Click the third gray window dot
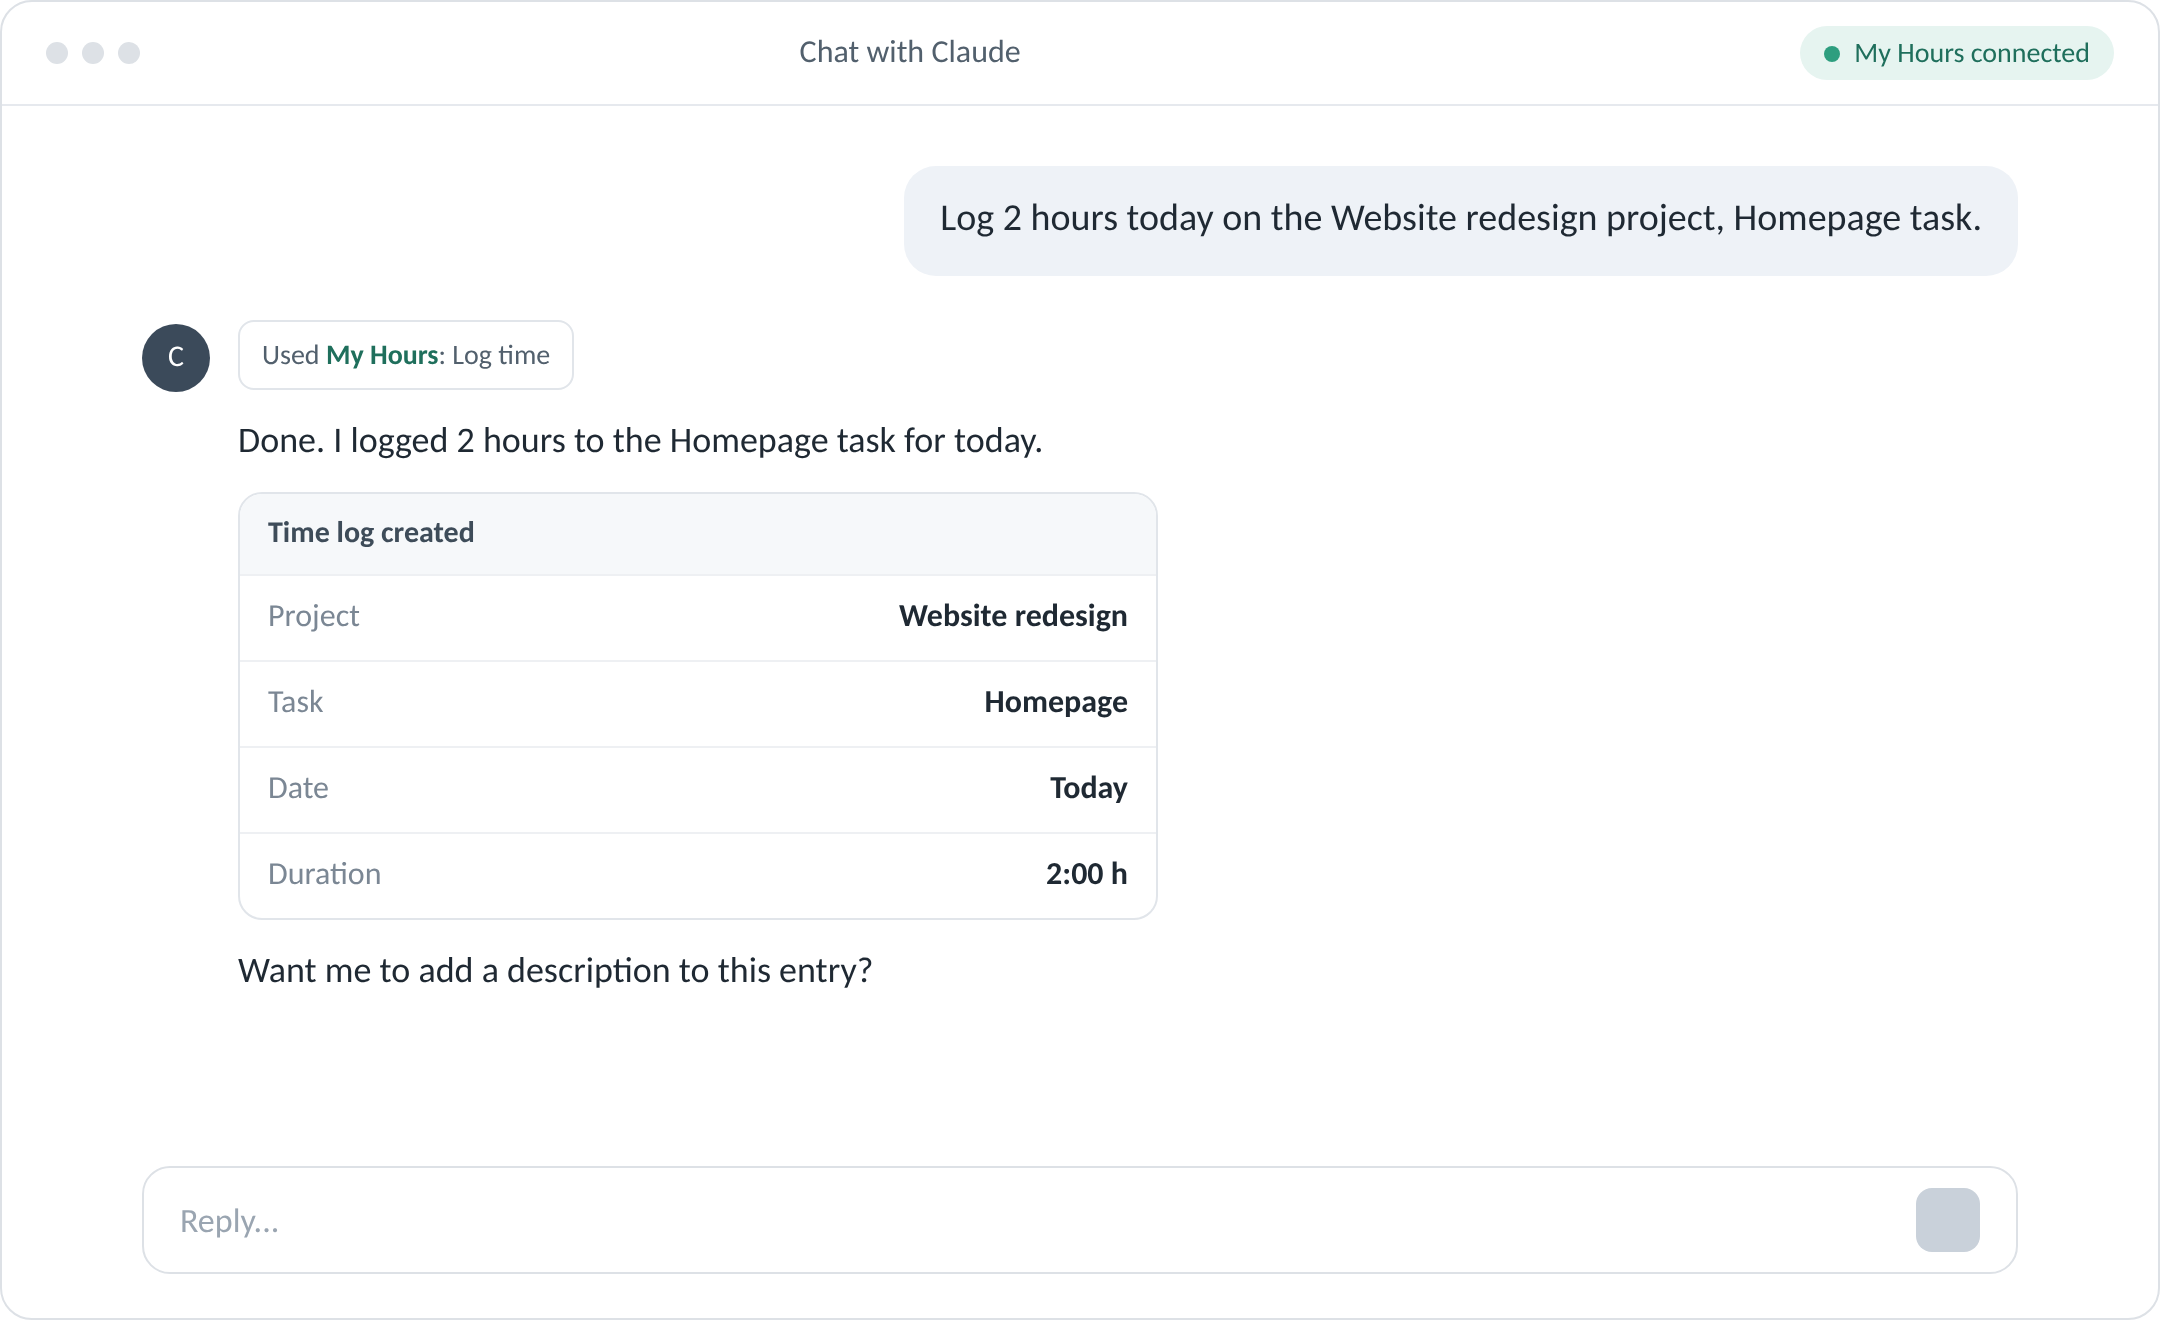This screenshot has width=2160, height=1320. [129, 53]
